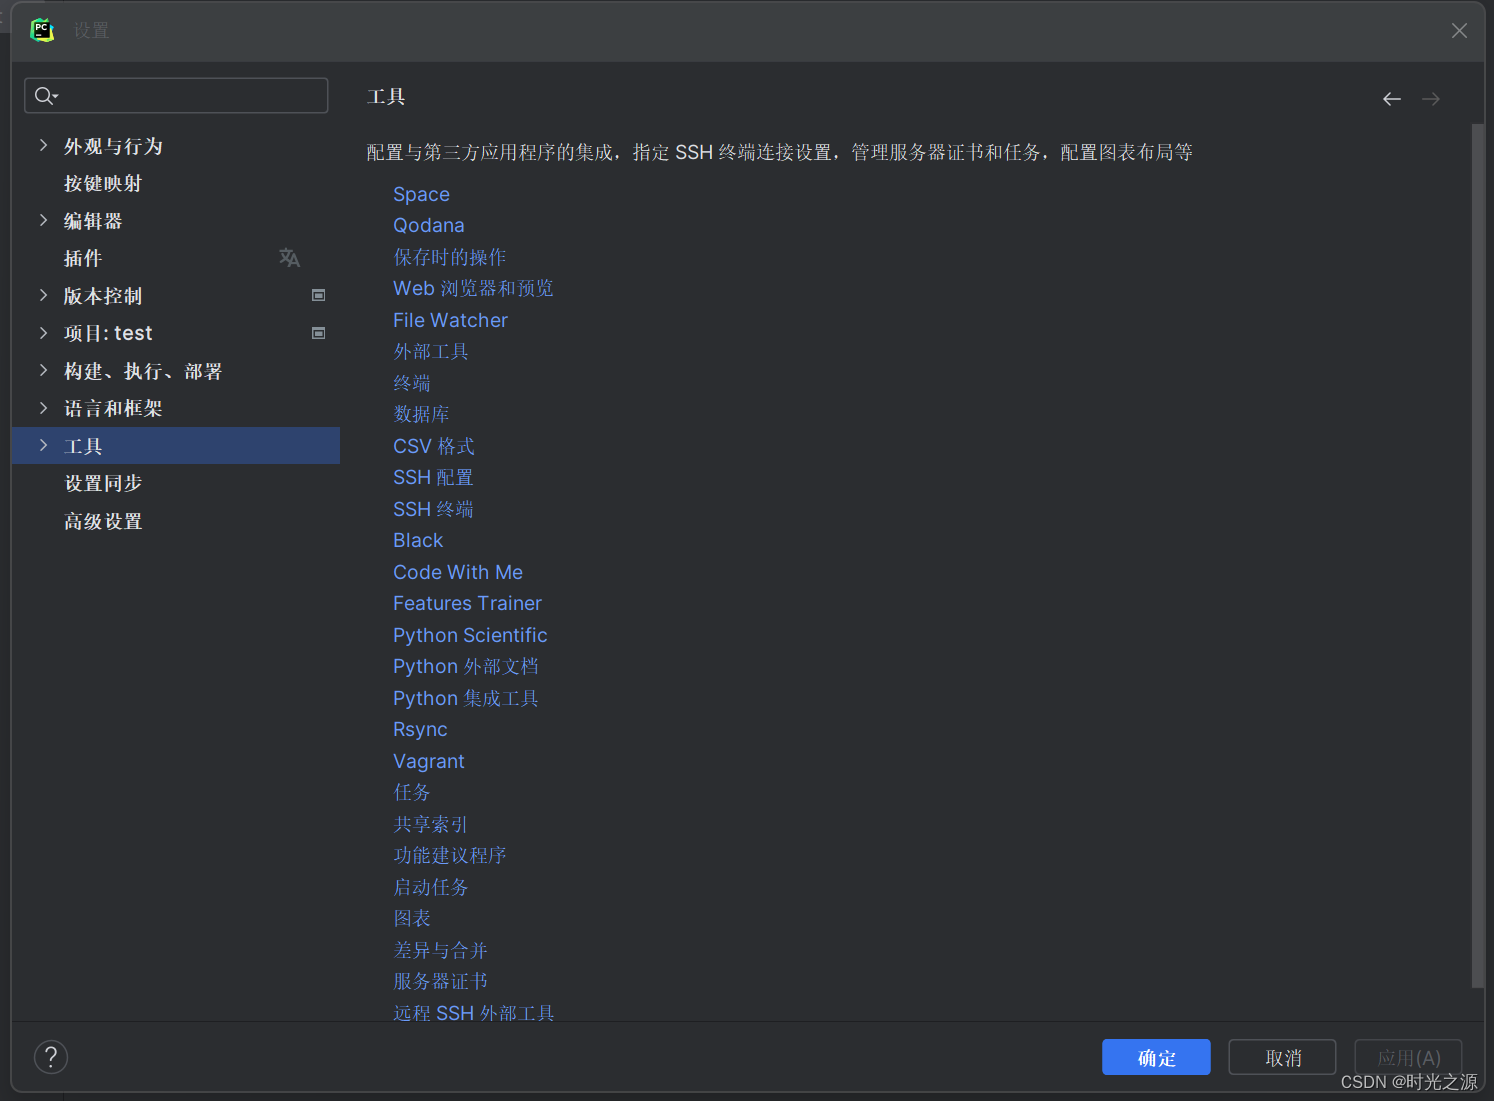The height and width of the screenshot is (1101, 1494).
Task: Open Web 浏览器和预览 link
Action: coord(473,288)
